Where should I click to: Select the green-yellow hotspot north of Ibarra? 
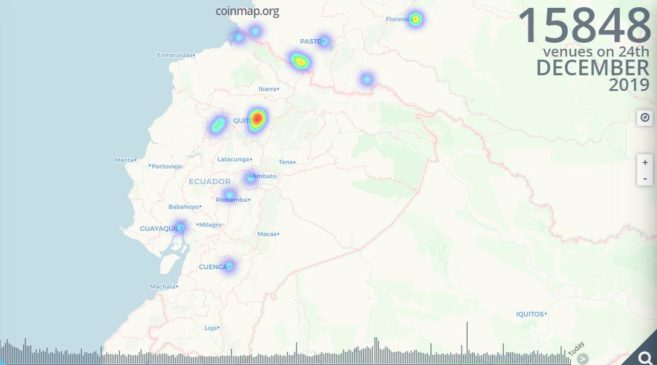click(x=300, y=62)
